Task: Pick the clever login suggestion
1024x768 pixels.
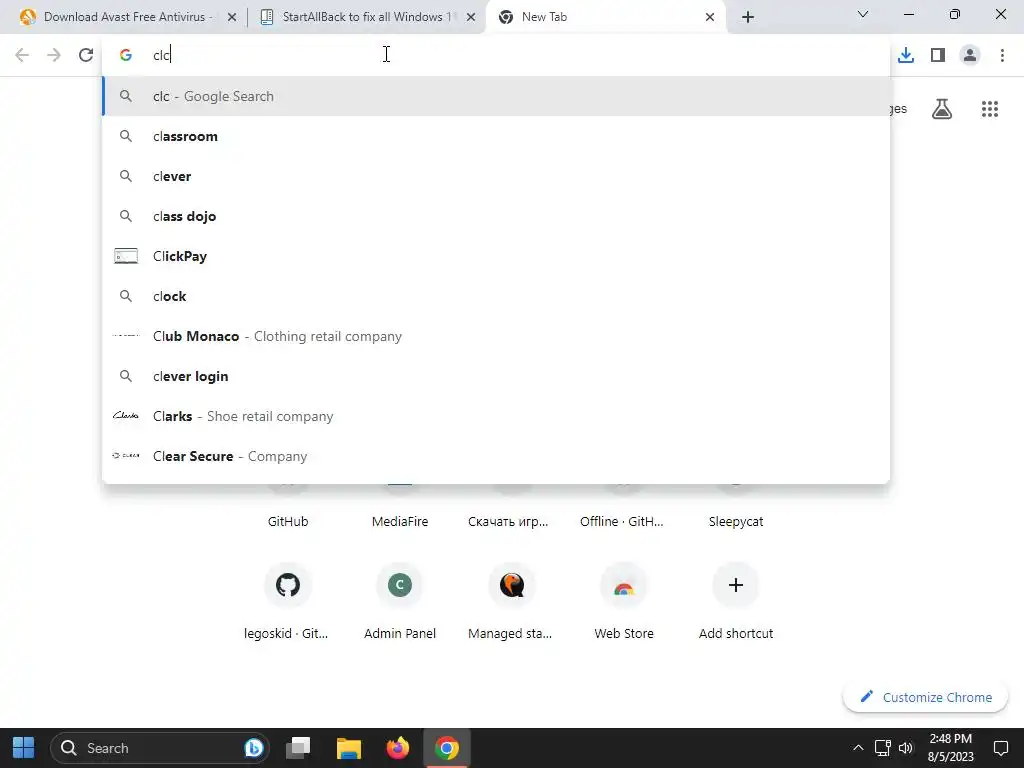Action: 496,376
